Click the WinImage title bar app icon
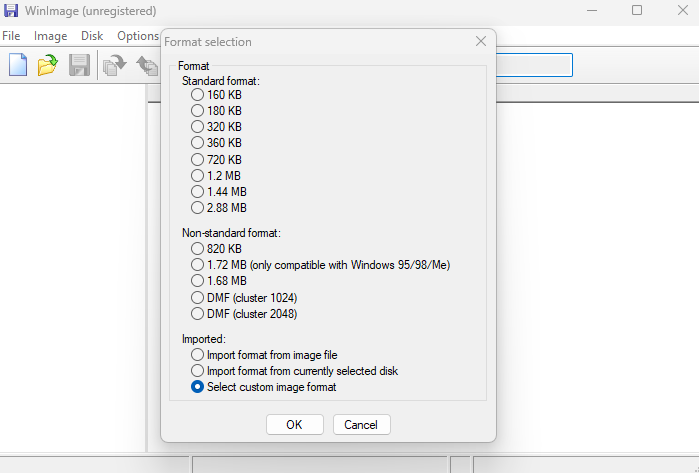The image size is (699, 473). (11, 10)
